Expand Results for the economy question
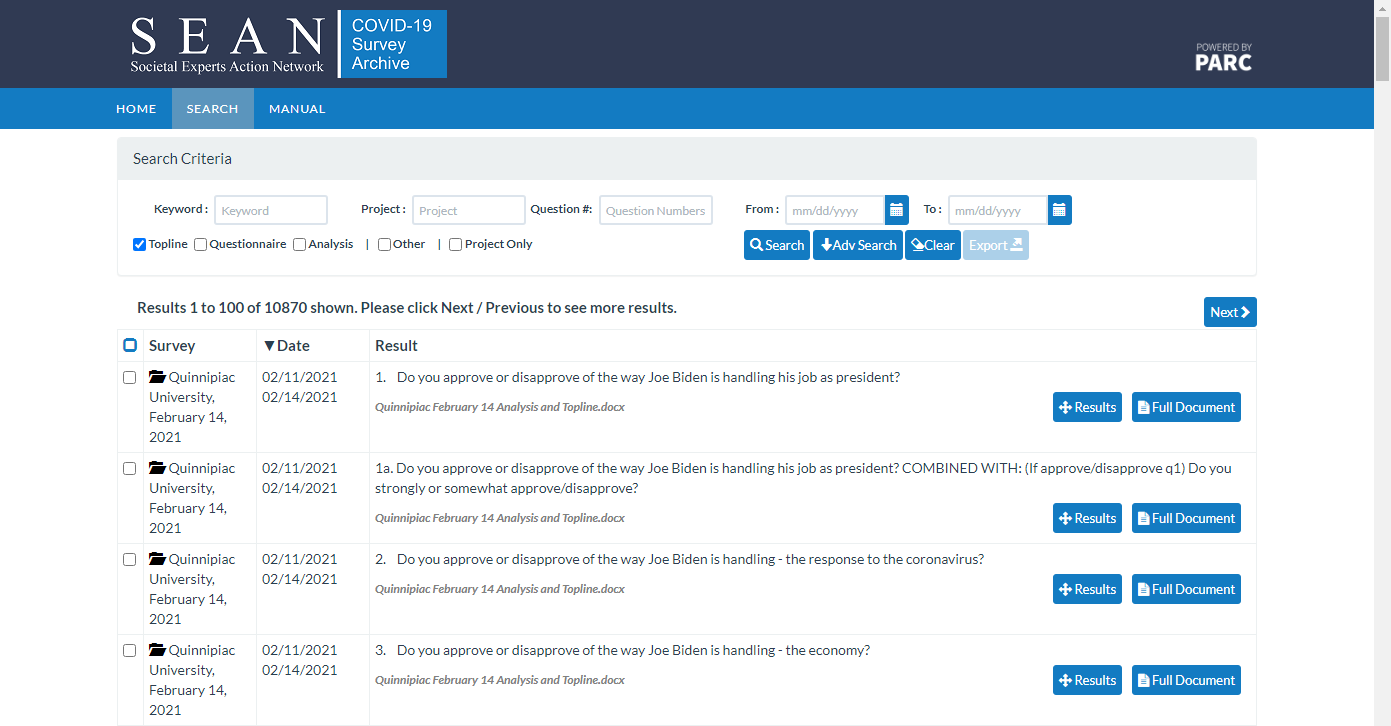Viewport: 1391px width, 726px height. coord(1087,680)
